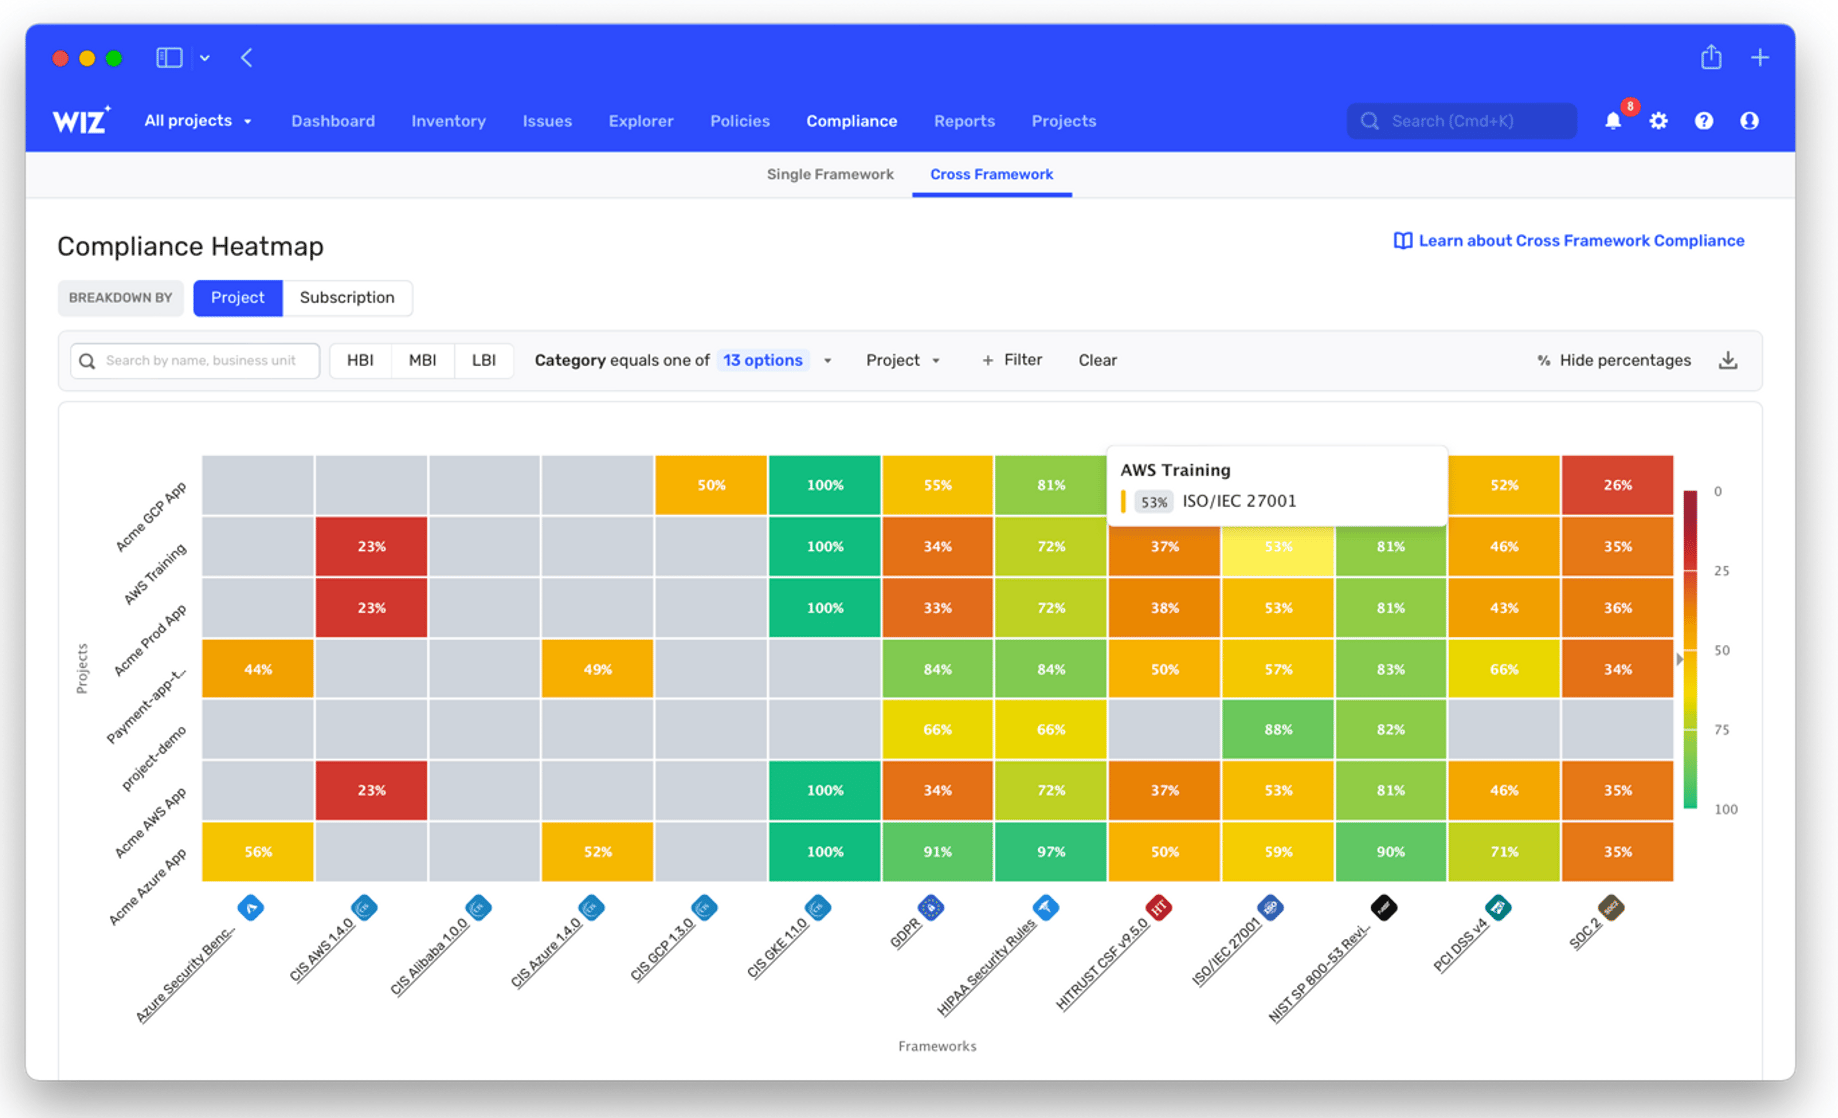Click the heatmap color scale bar
Image resolution: width=1838 pixels, height=1118 pixels.
(1690, 649)
